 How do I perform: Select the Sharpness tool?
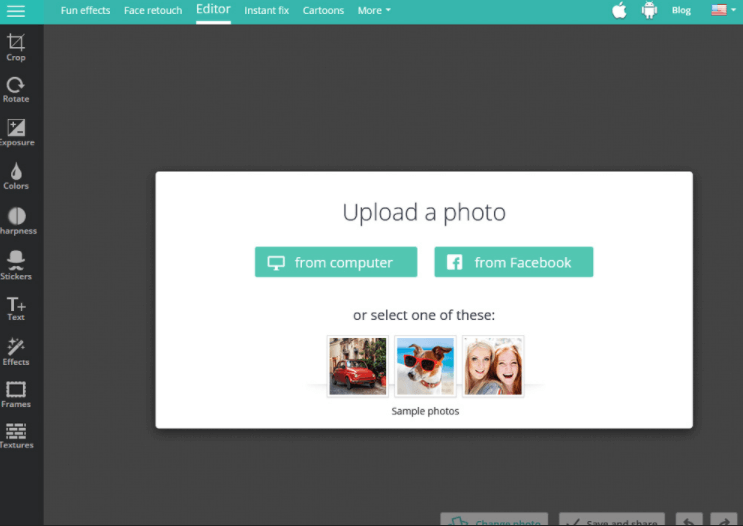click(x=18, y=221)
